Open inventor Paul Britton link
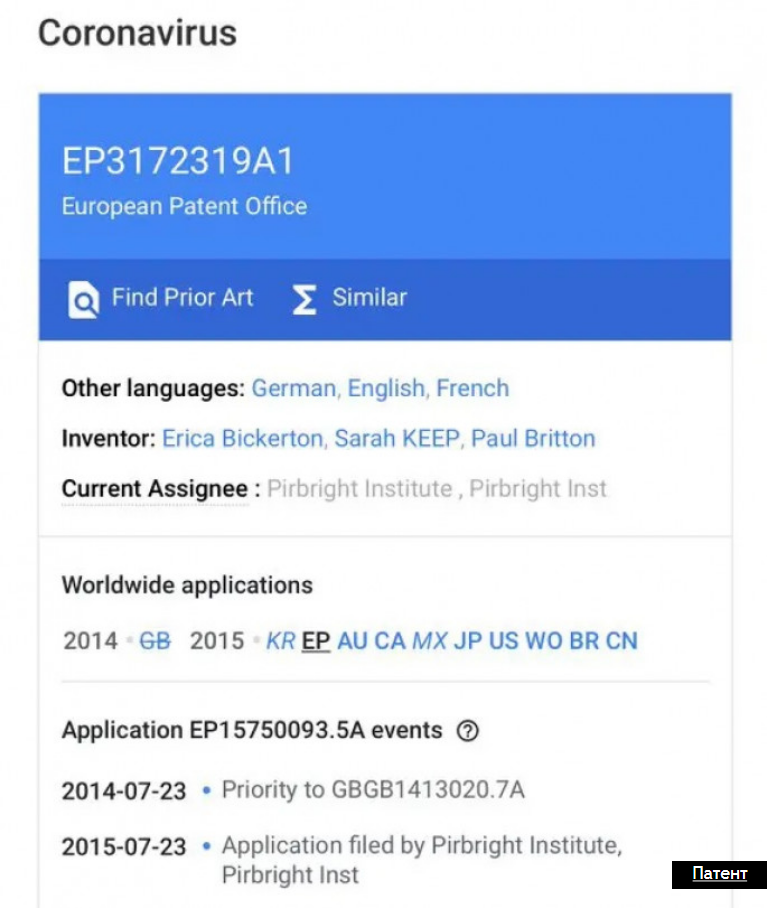 (x=533, y=439)
